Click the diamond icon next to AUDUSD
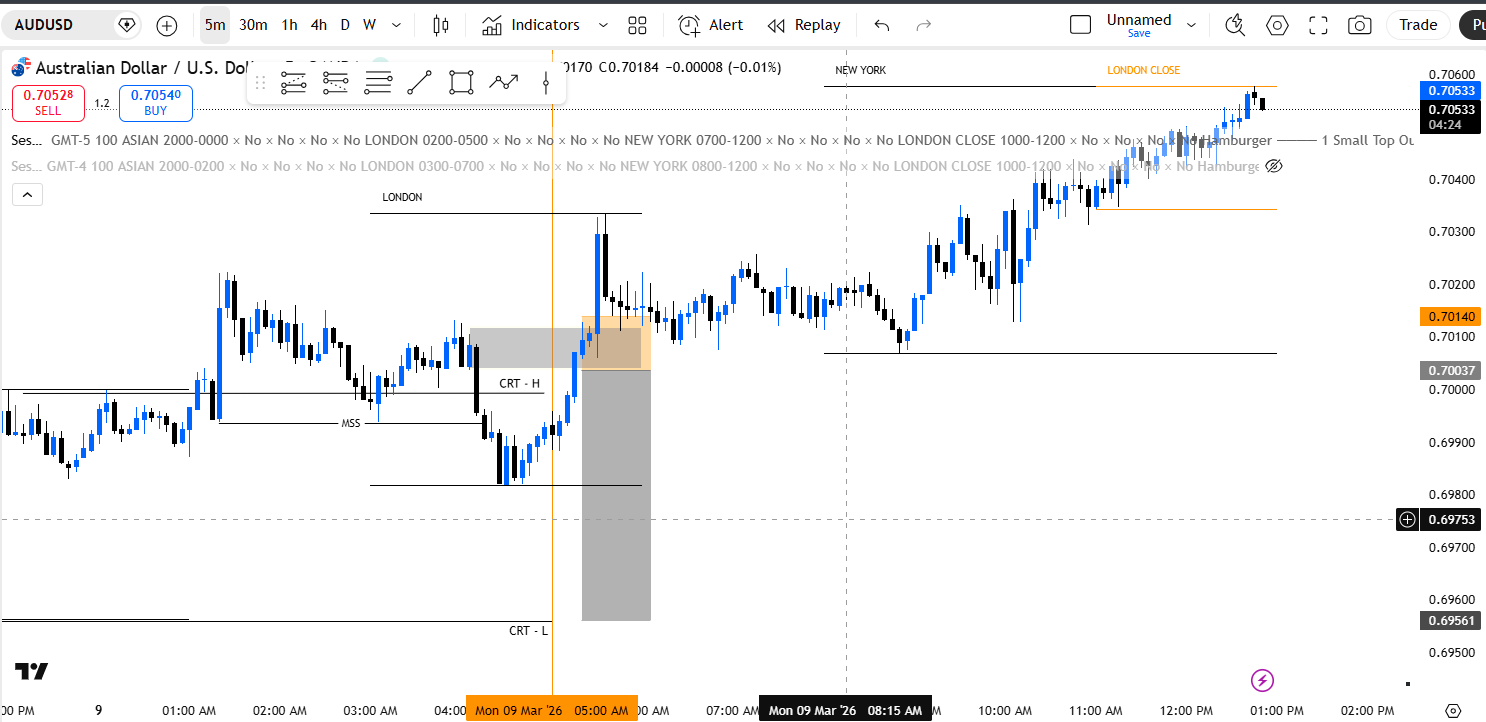The width and height of the screenshot is (1486, 722). 126,25
